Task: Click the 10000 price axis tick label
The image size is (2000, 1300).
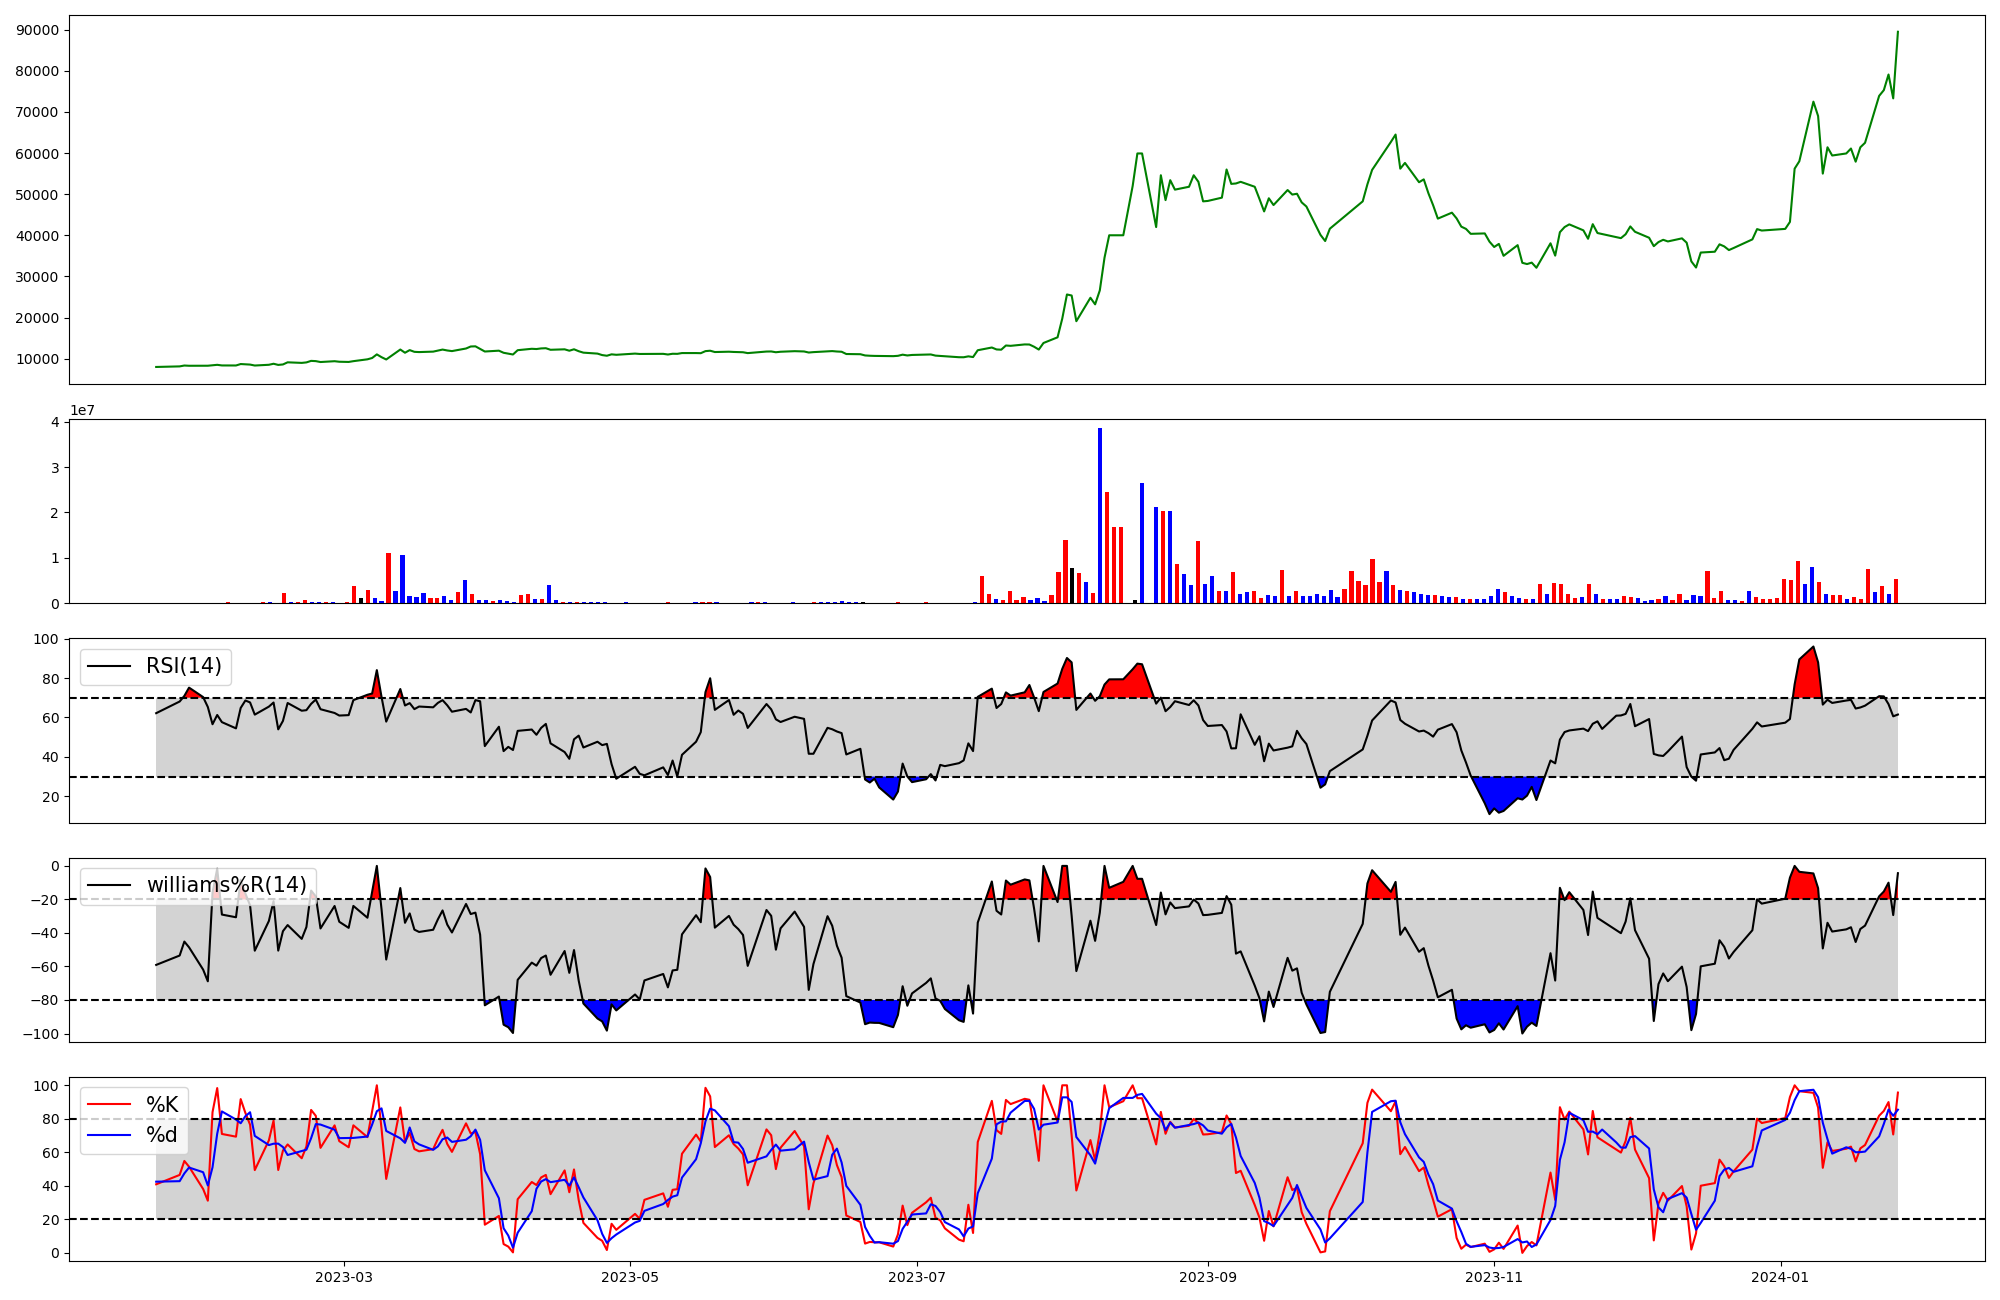Action: 38,359
